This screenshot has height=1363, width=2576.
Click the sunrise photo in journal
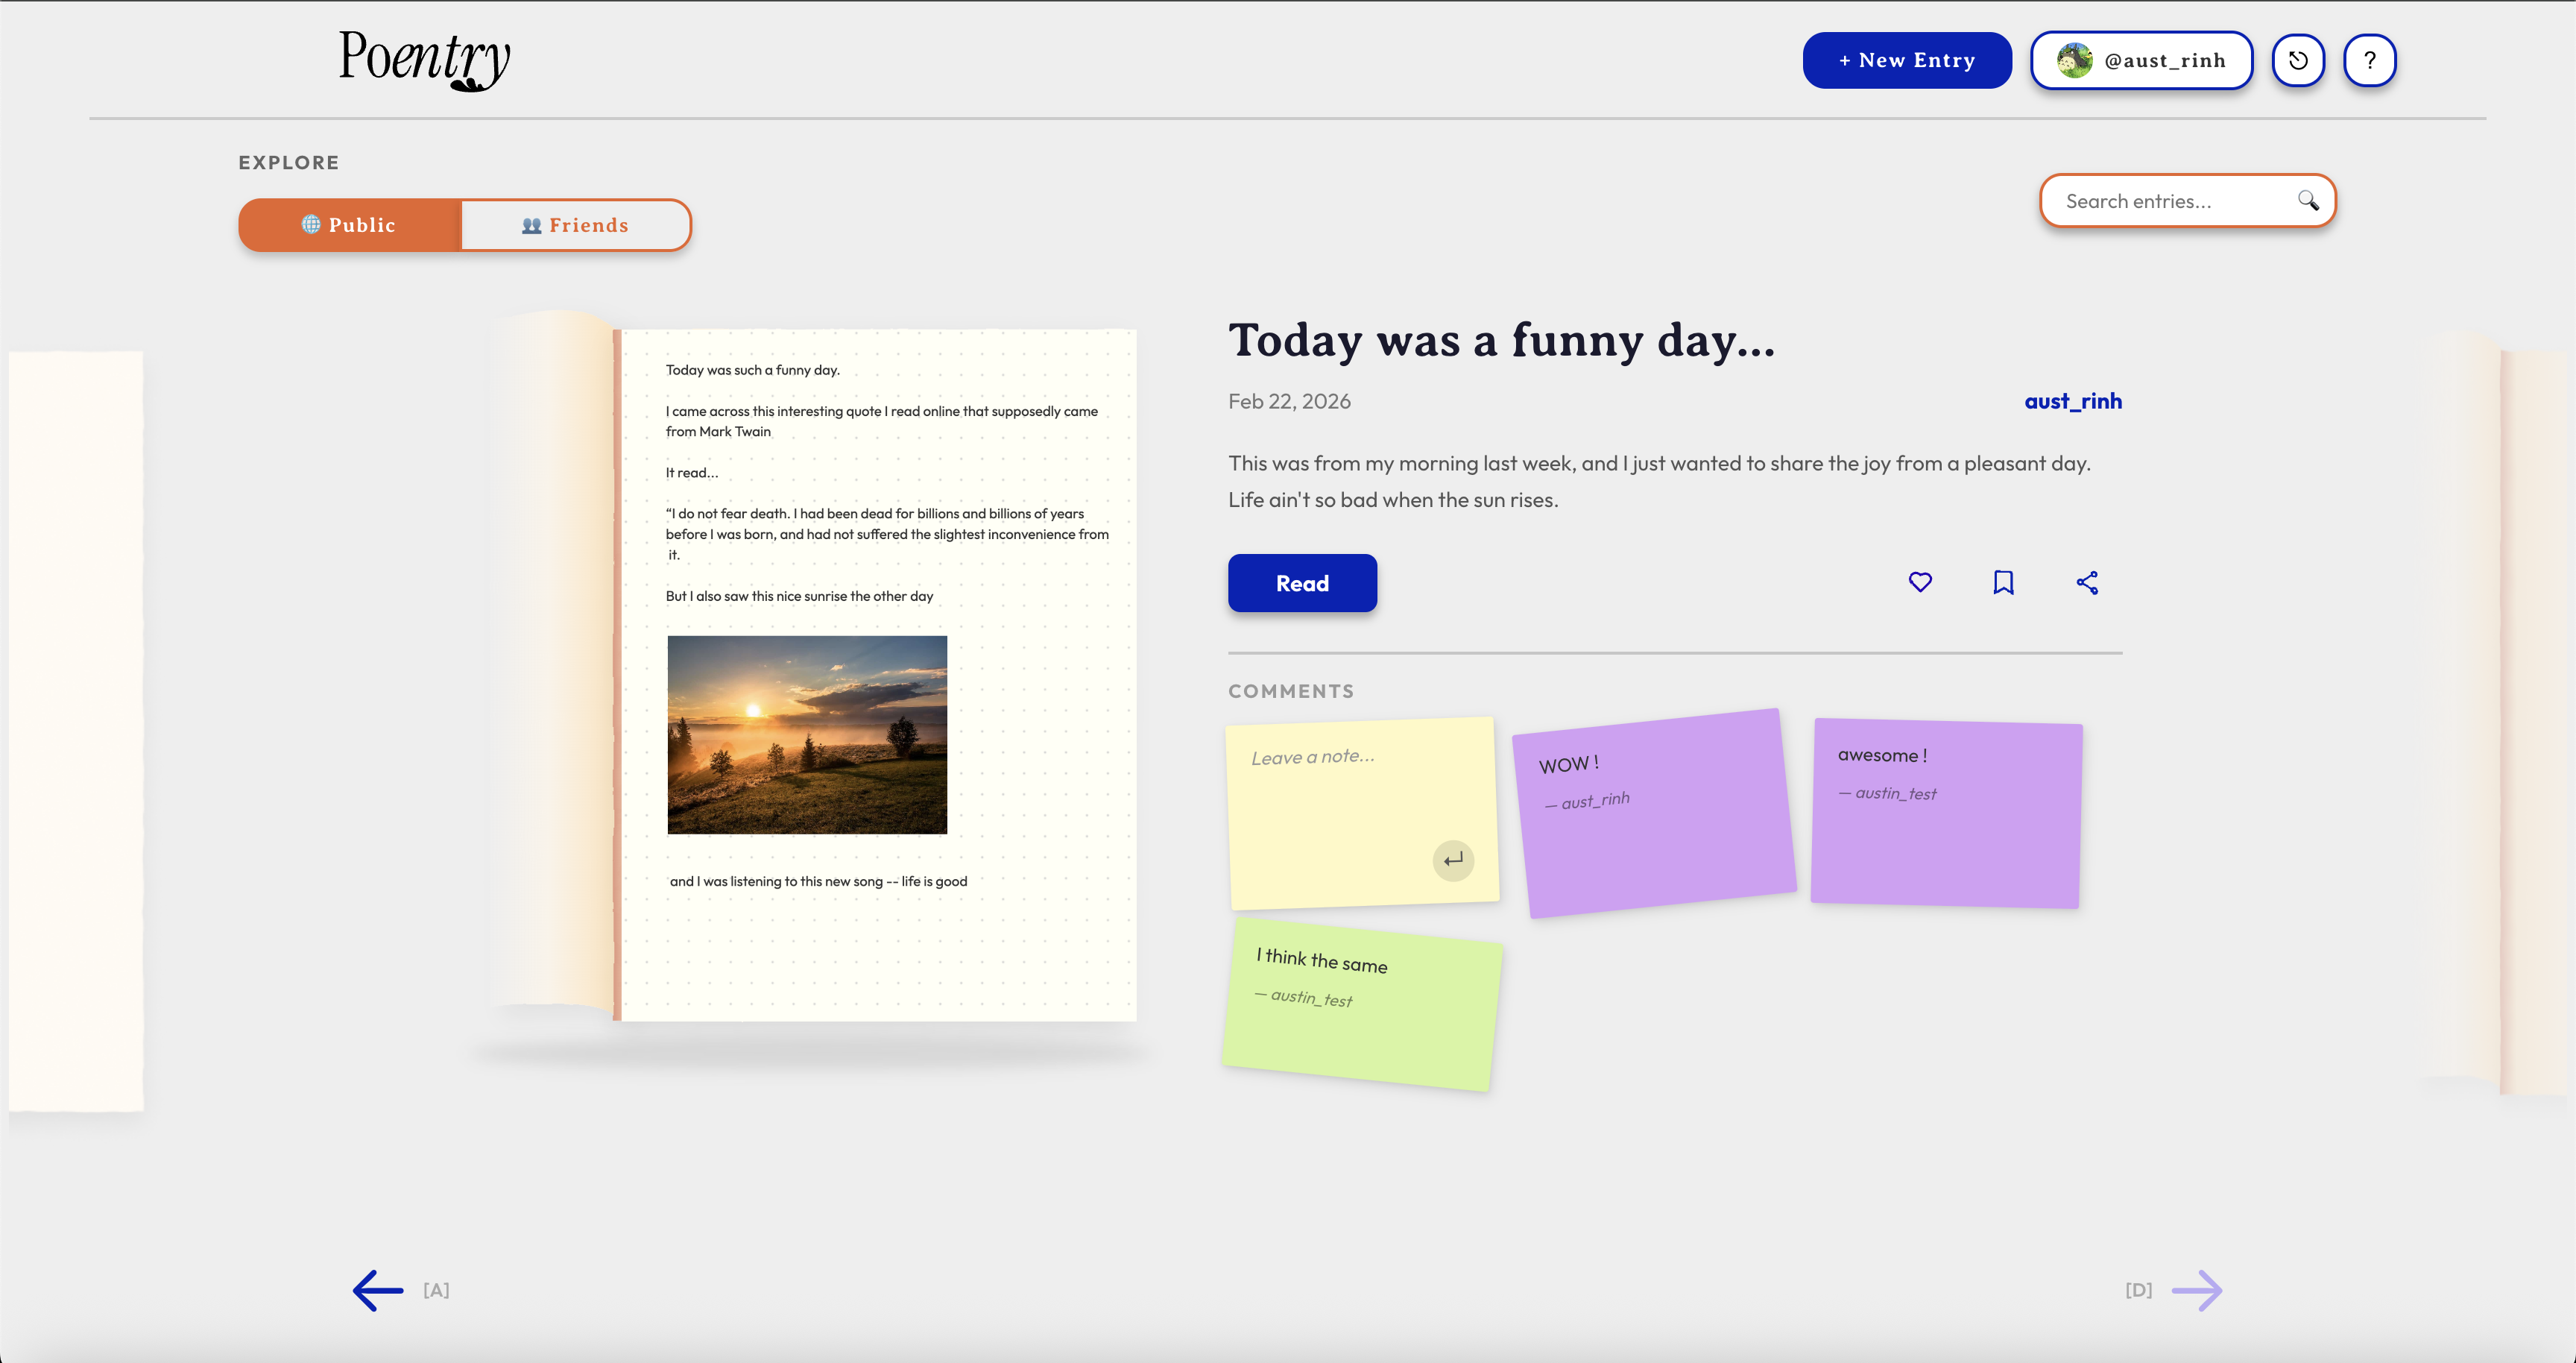(806, 735)
